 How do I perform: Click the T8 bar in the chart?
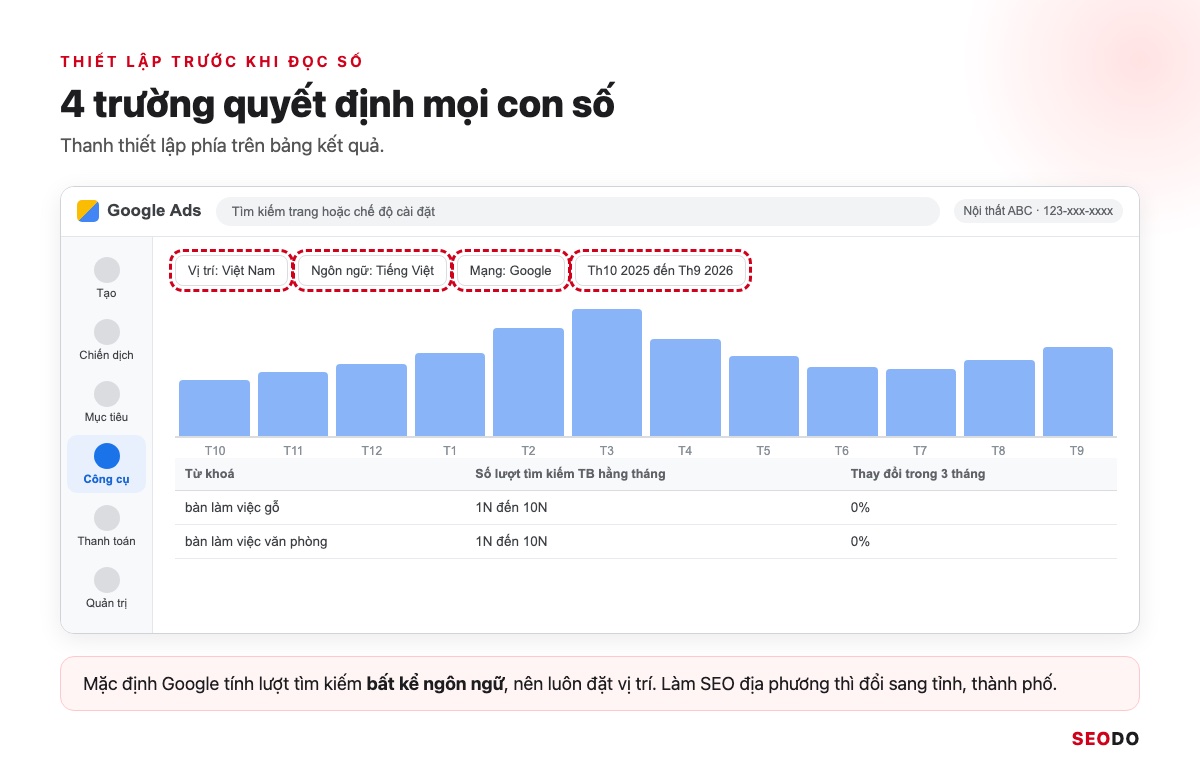tap(999, 398)
